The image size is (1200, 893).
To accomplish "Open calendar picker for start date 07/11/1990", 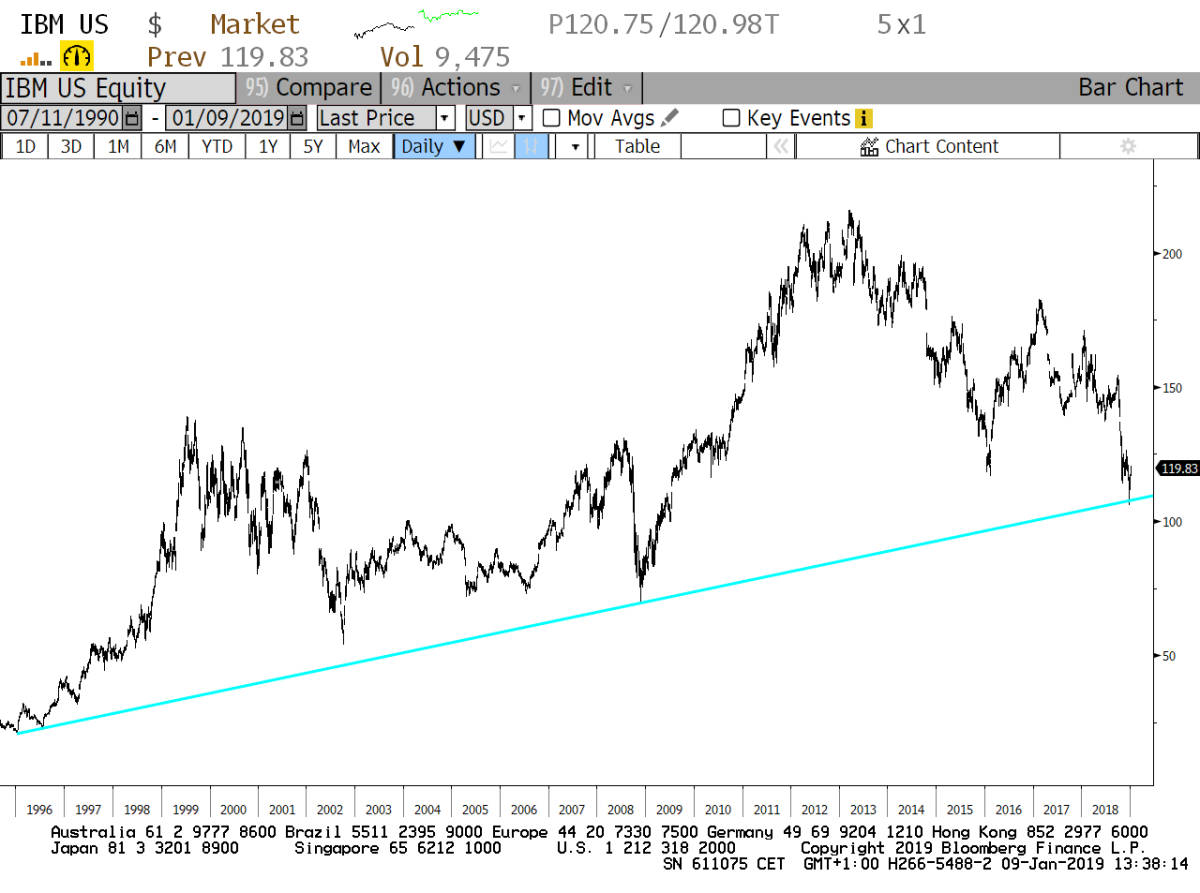I will (x=134, y=118).
